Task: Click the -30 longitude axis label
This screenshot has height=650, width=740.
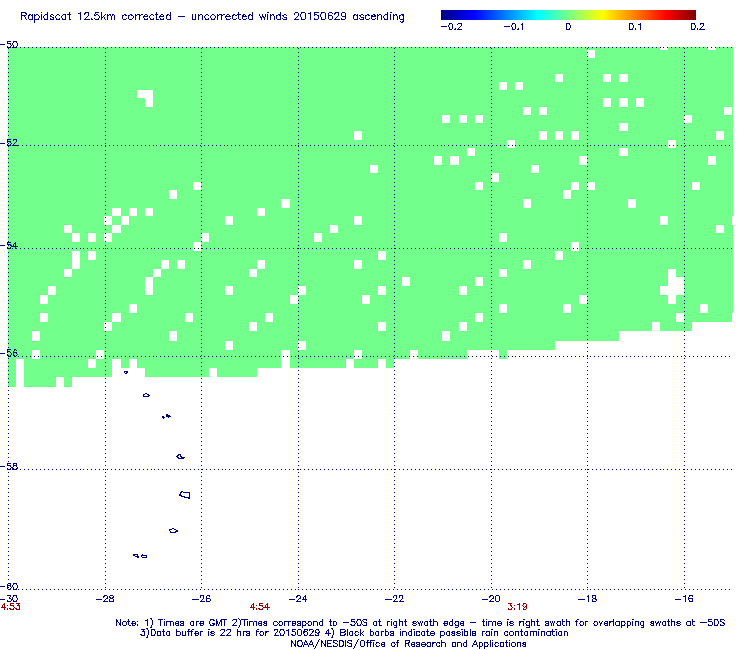Action: pos(9,599)
